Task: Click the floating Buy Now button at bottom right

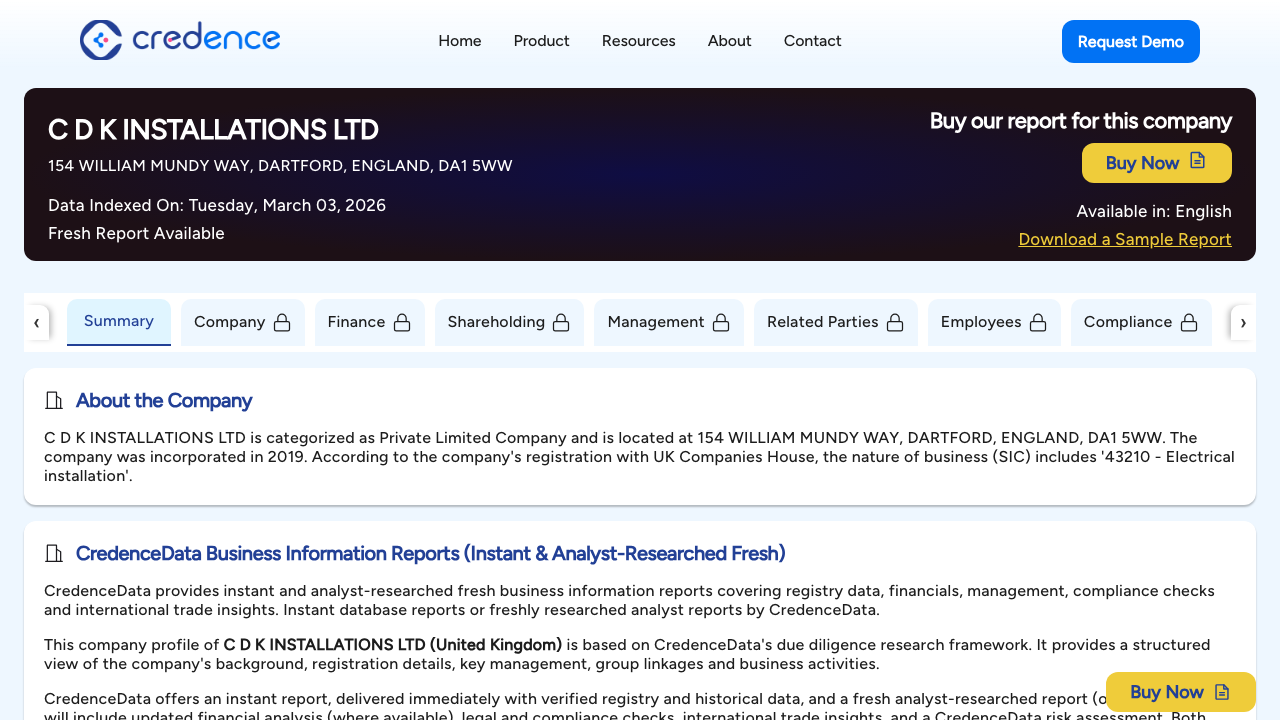Action: click(x=1180, y=691)
